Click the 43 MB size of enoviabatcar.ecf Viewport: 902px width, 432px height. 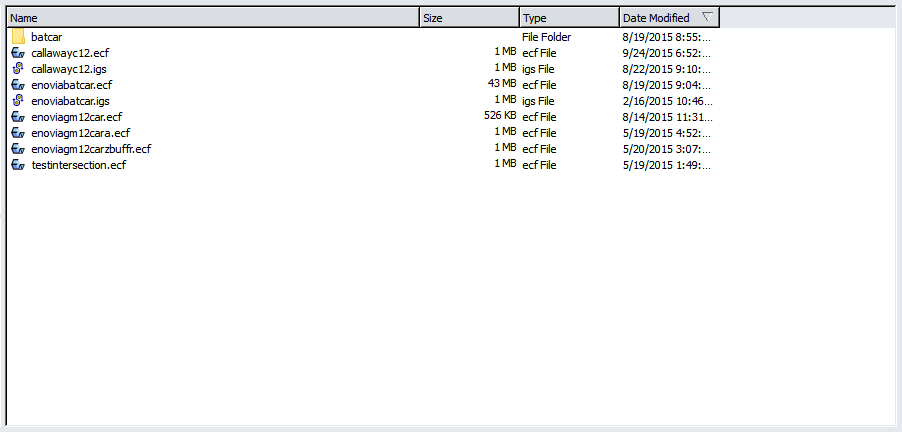click(501, 85)
